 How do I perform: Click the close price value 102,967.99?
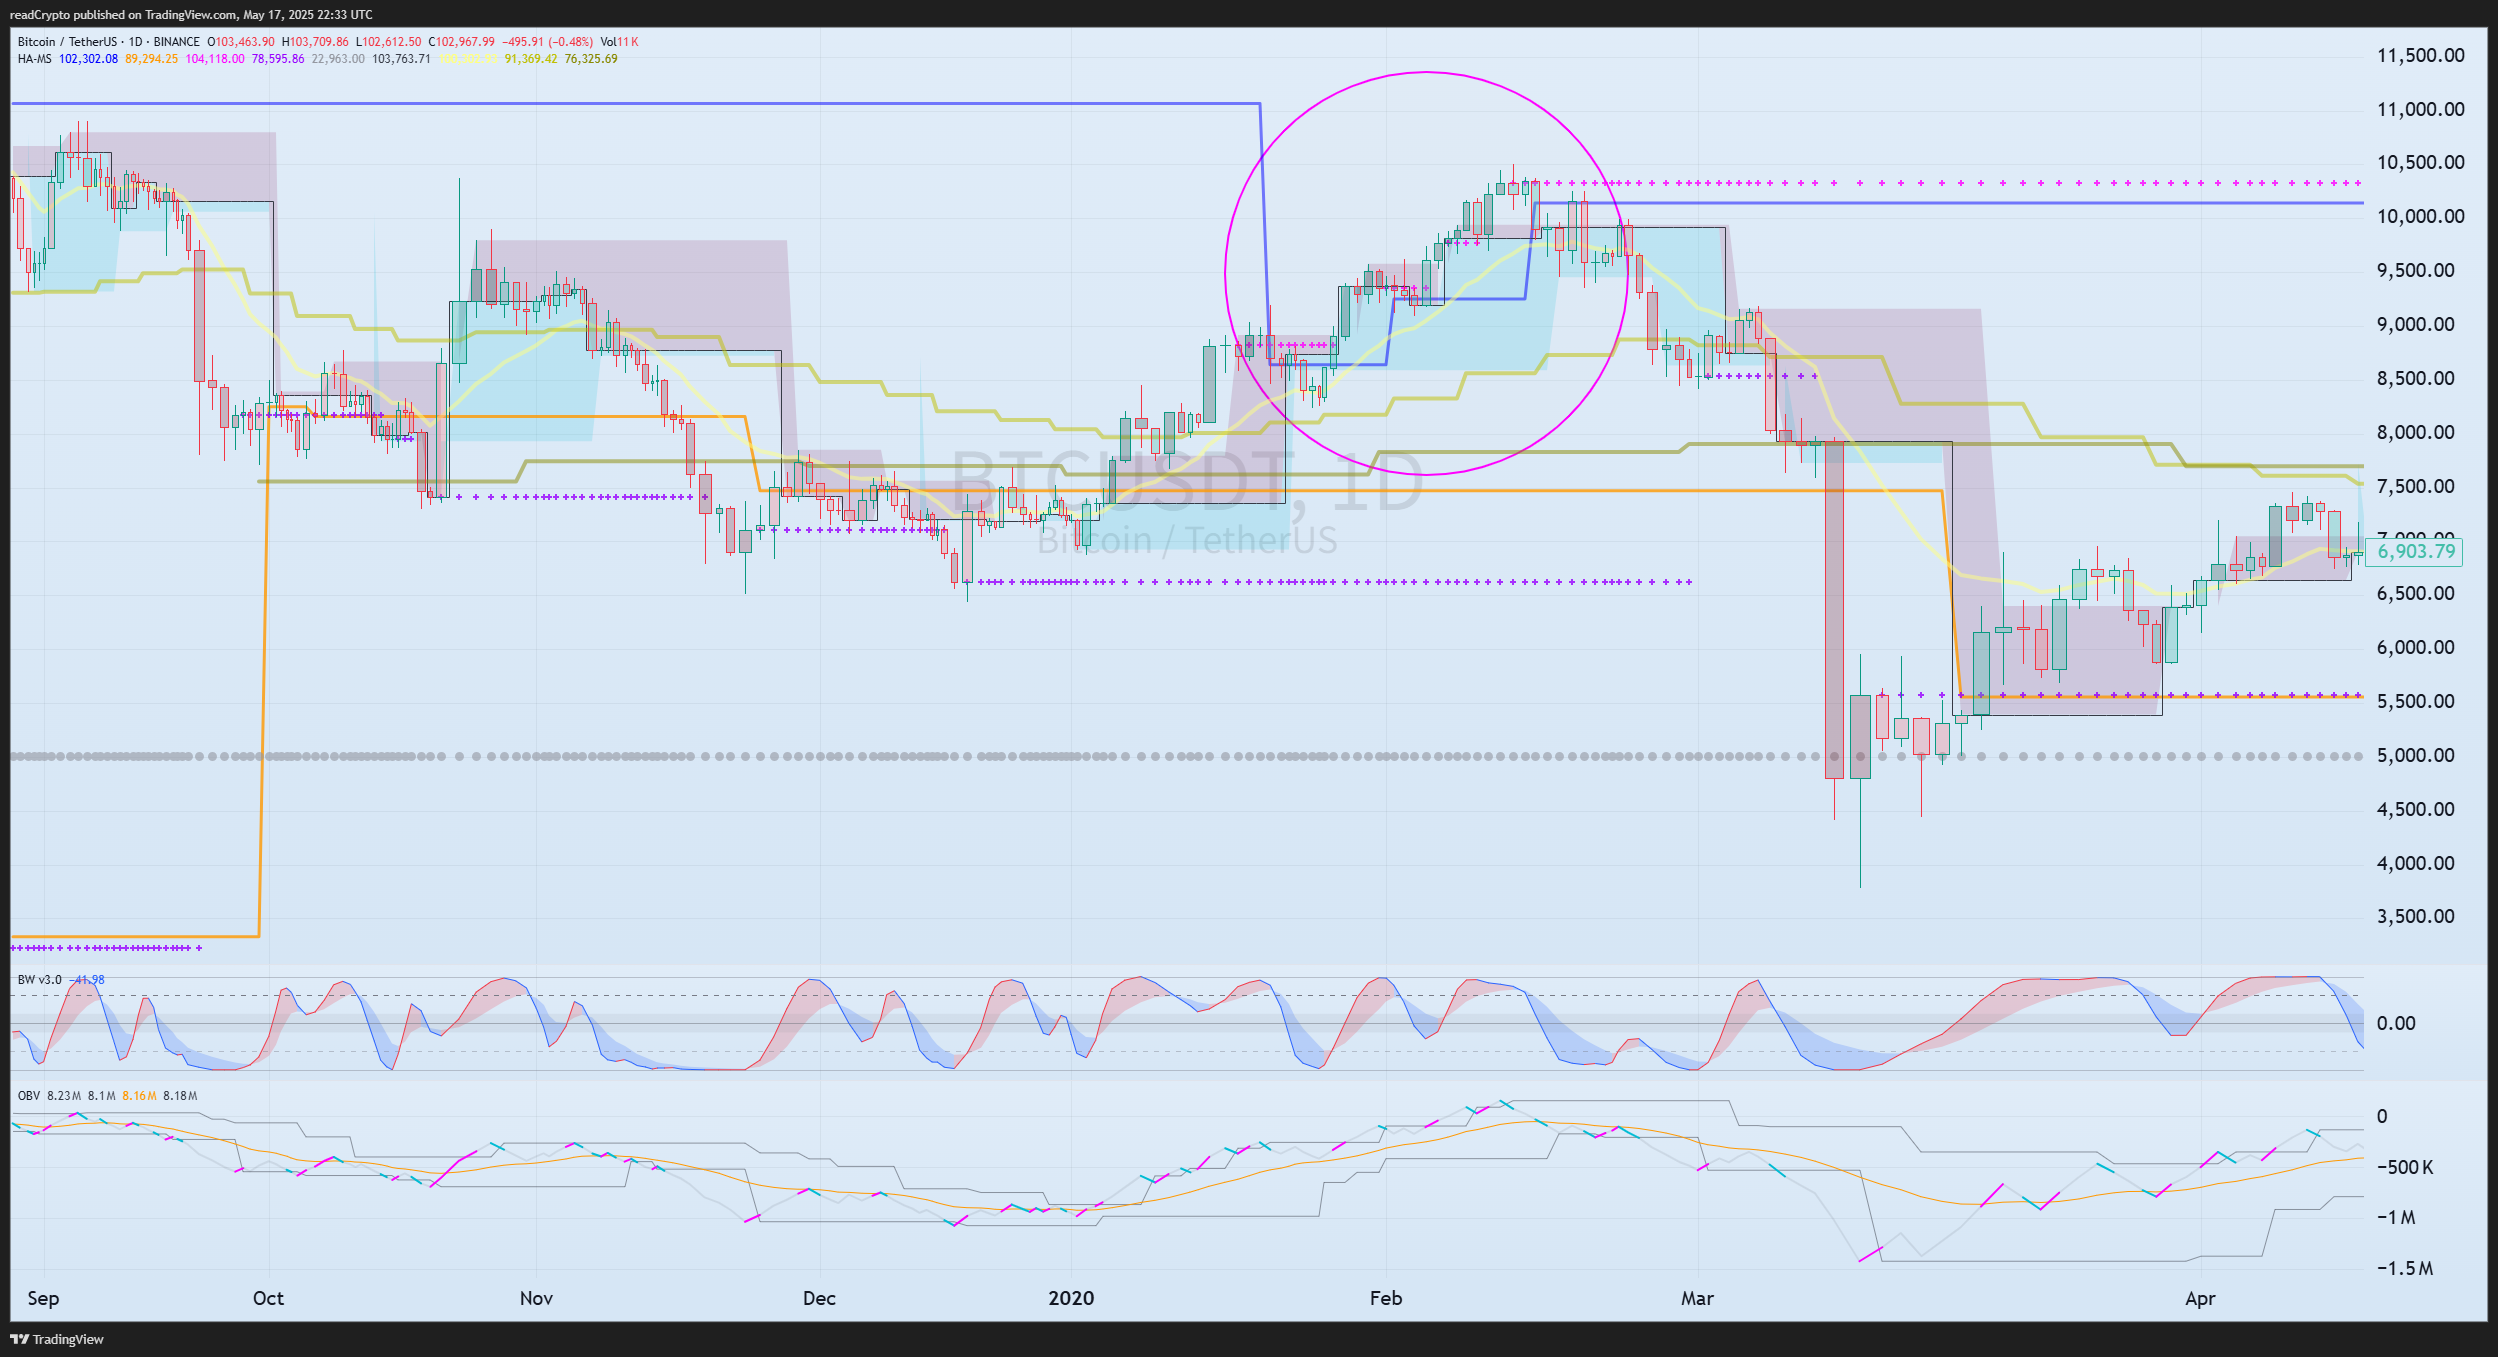tap(465, 42)
